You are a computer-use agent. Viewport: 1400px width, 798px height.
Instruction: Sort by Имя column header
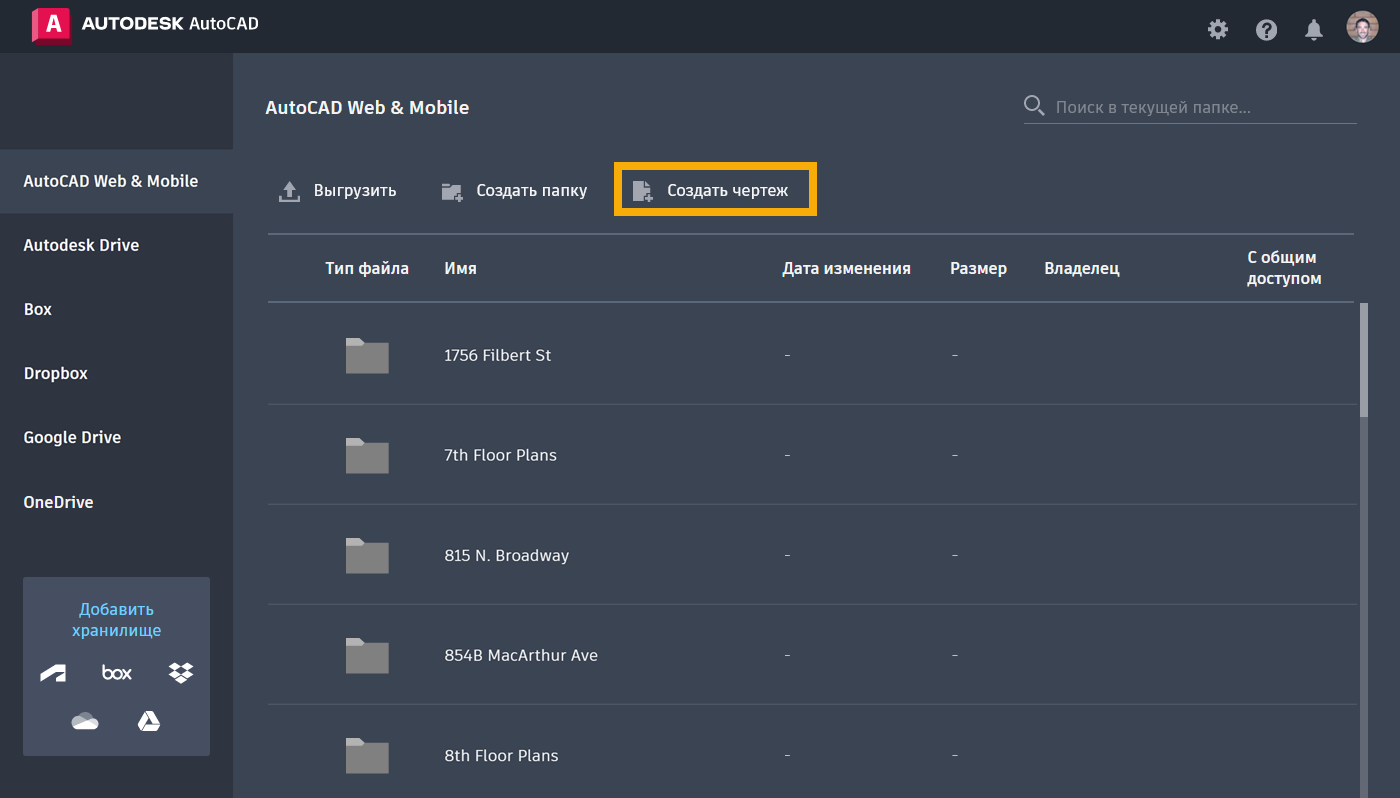(x=460, y=268)
